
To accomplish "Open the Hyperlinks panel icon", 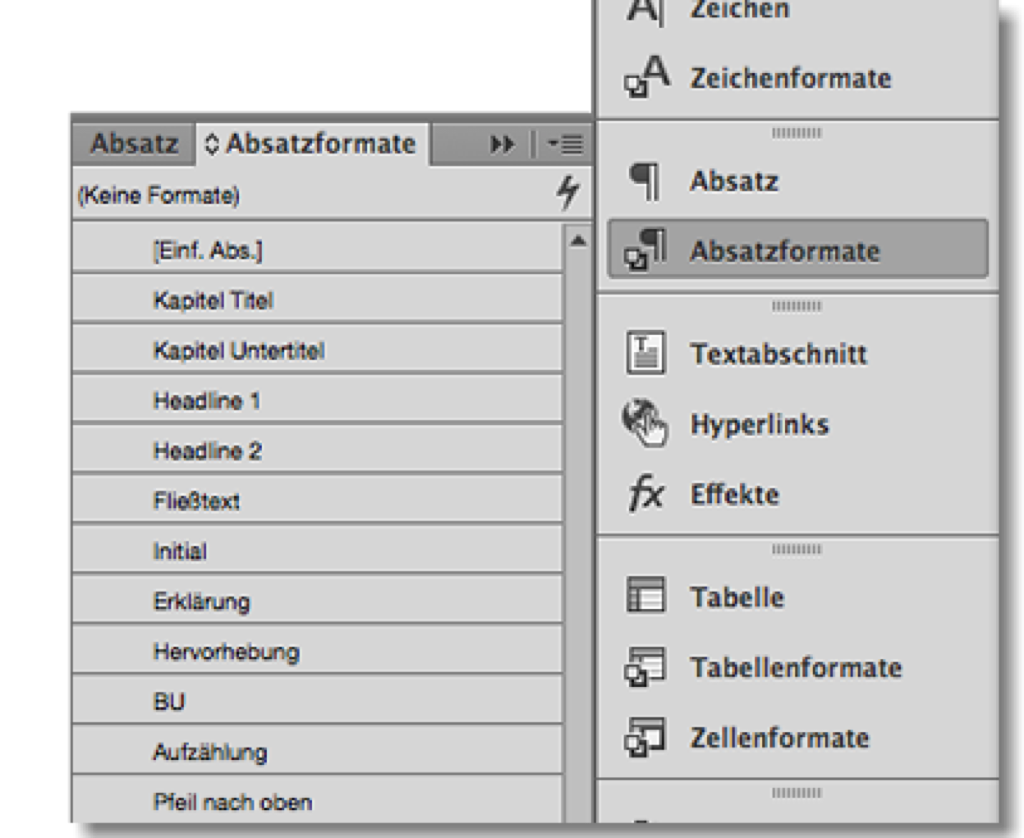I will coord(645,424).
